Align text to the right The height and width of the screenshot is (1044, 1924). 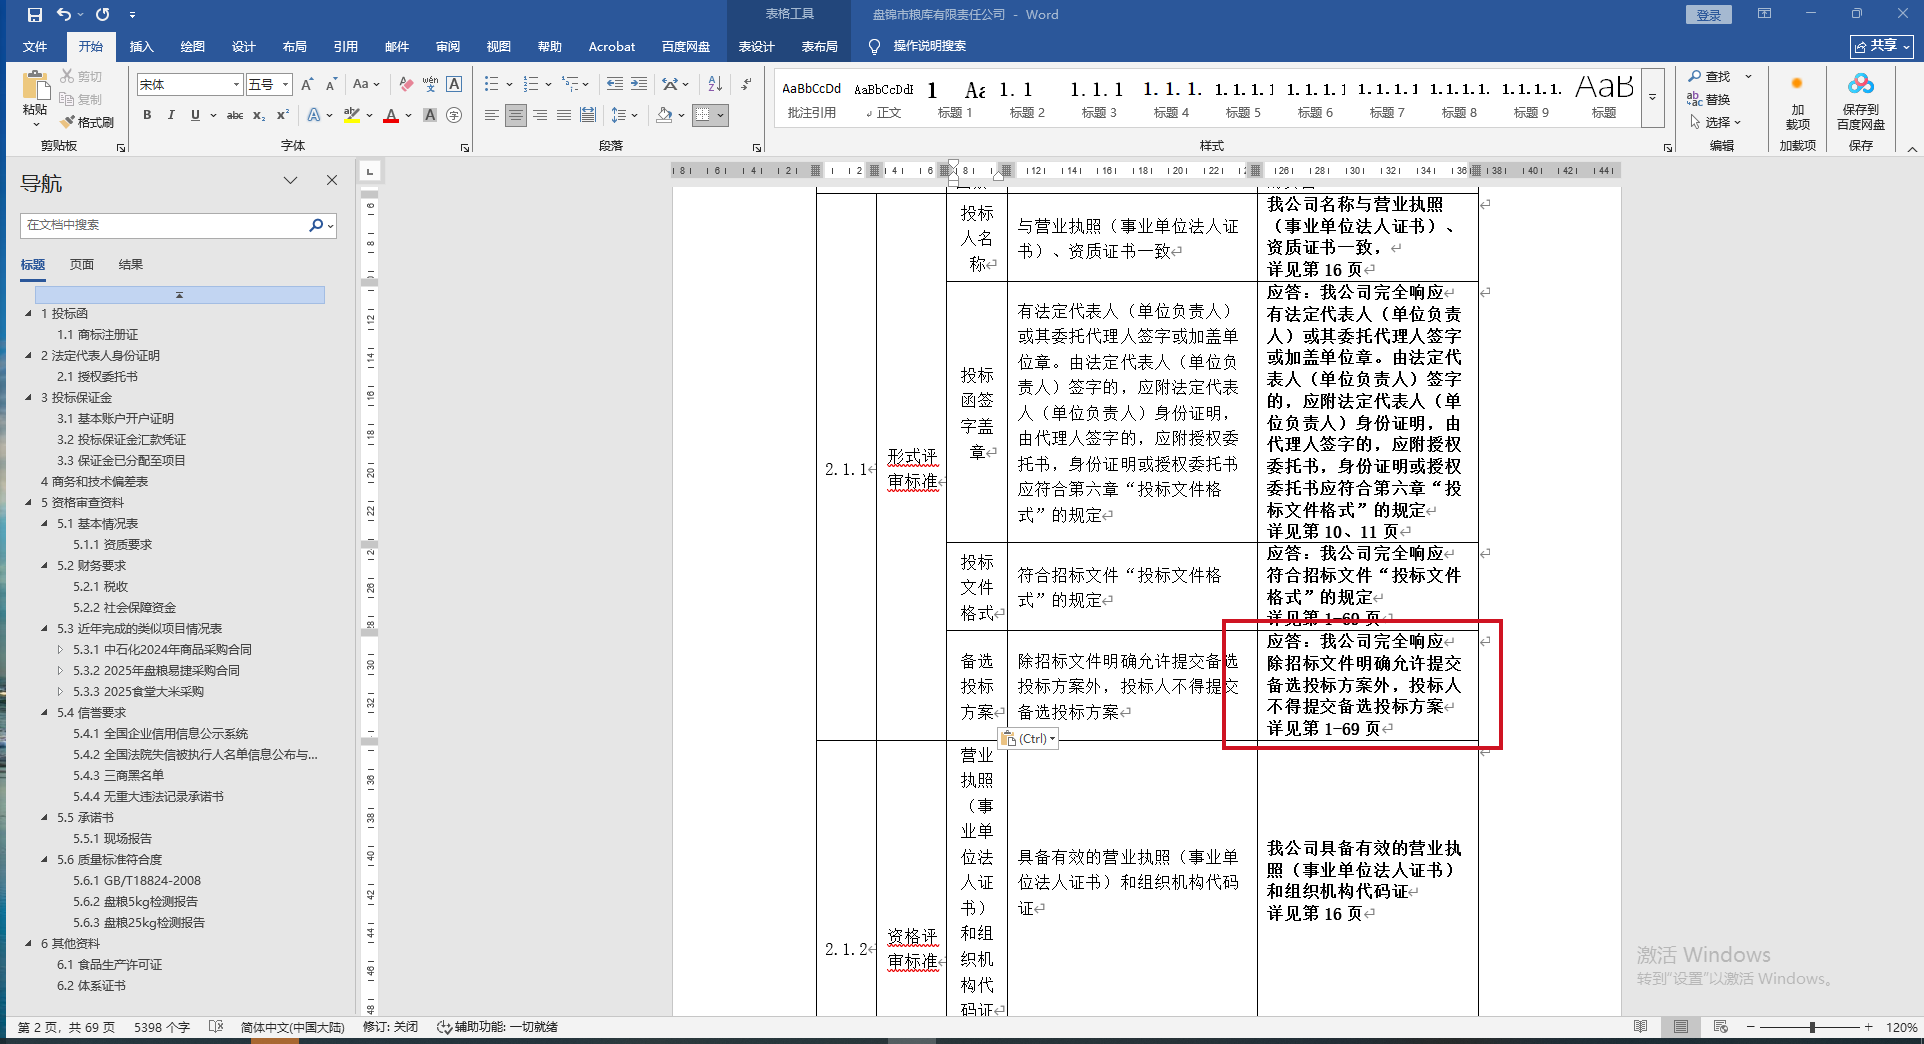[540, 115]
